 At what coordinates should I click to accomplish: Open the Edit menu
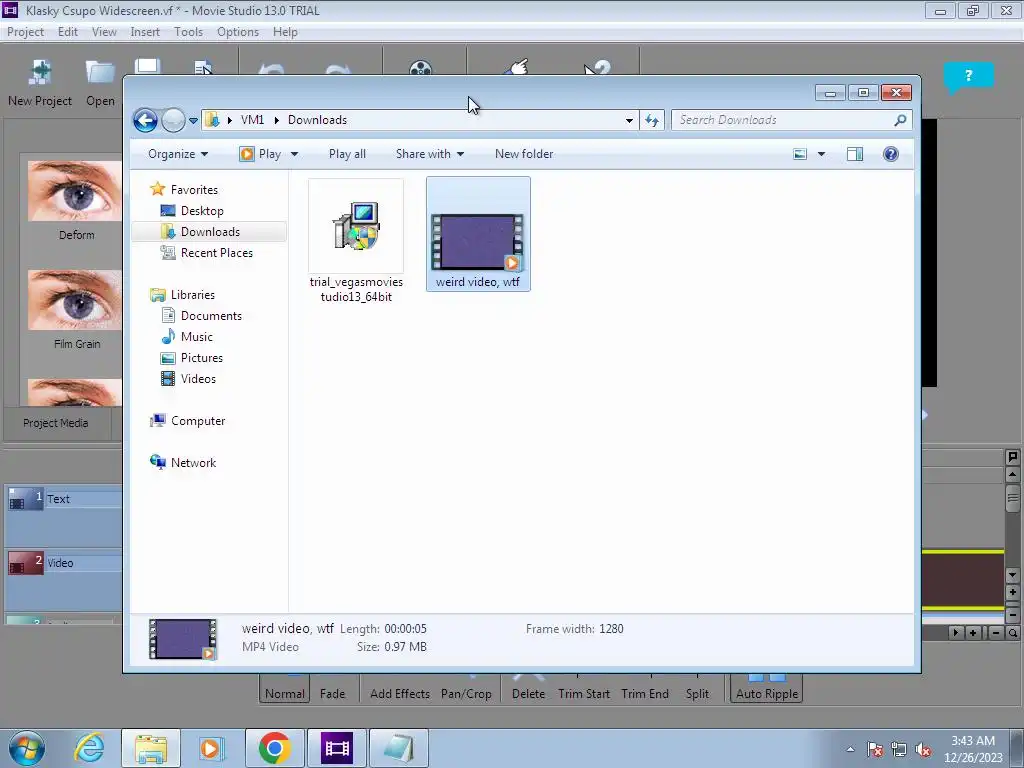pos(67,32)
